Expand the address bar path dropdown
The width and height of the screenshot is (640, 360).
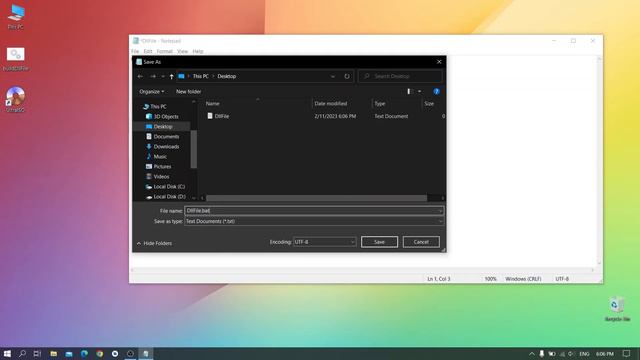point(333,76)
